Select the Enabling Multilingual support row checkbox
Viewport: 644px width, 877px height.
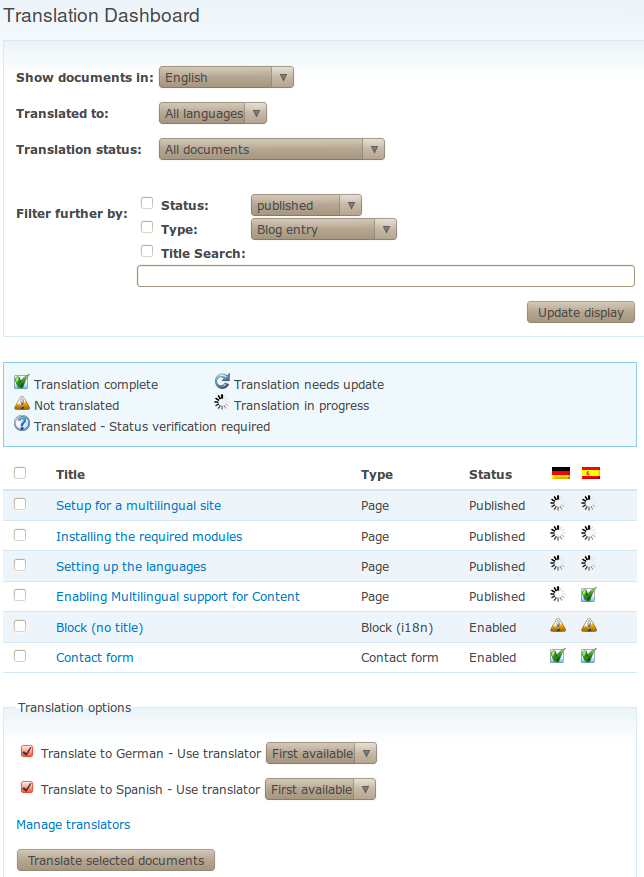tap(20, 595)
